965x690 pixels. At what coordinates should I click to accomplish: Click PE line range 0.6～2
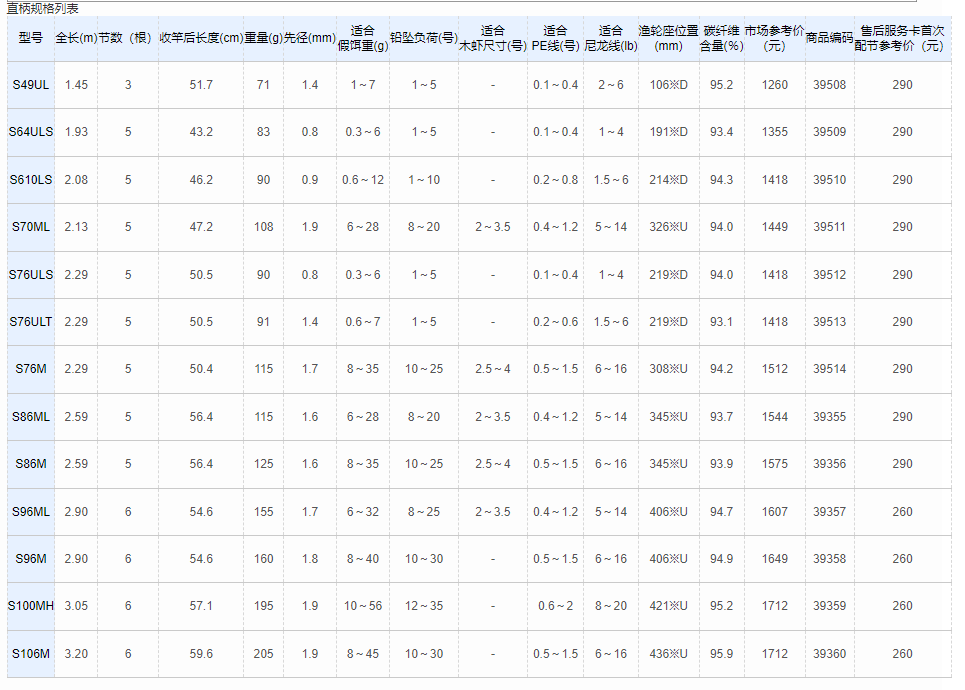coord(556,606)
